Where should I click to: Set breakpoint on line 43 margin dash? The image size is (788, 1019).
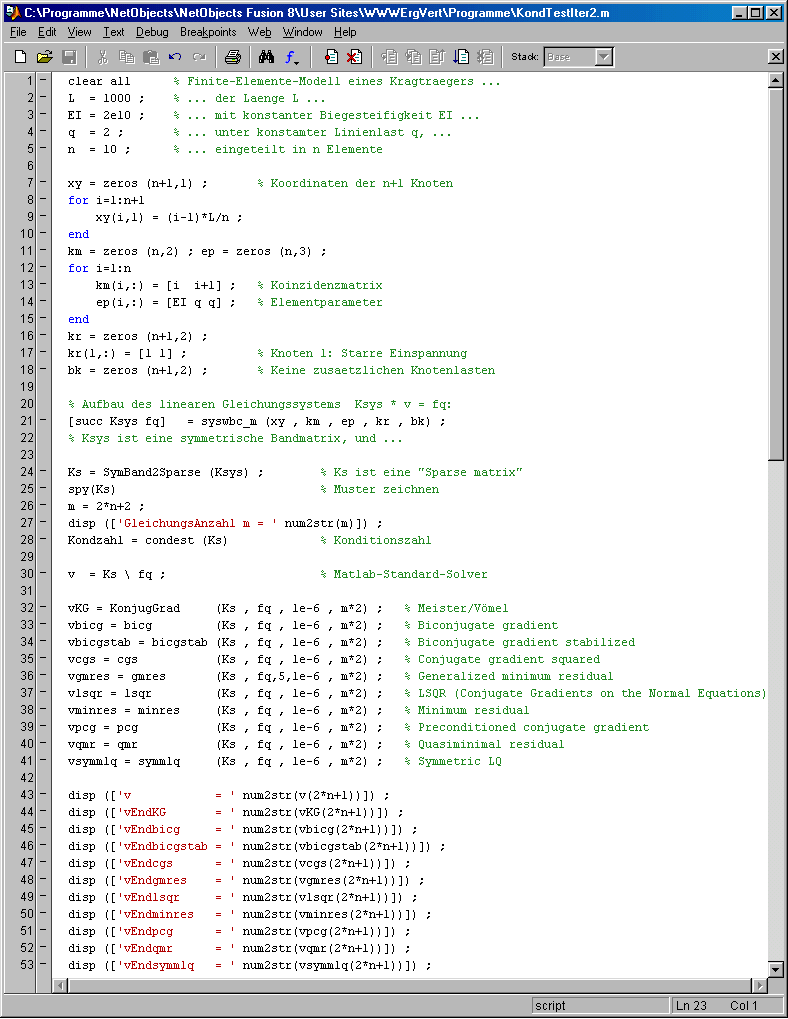tap(43, 795)
